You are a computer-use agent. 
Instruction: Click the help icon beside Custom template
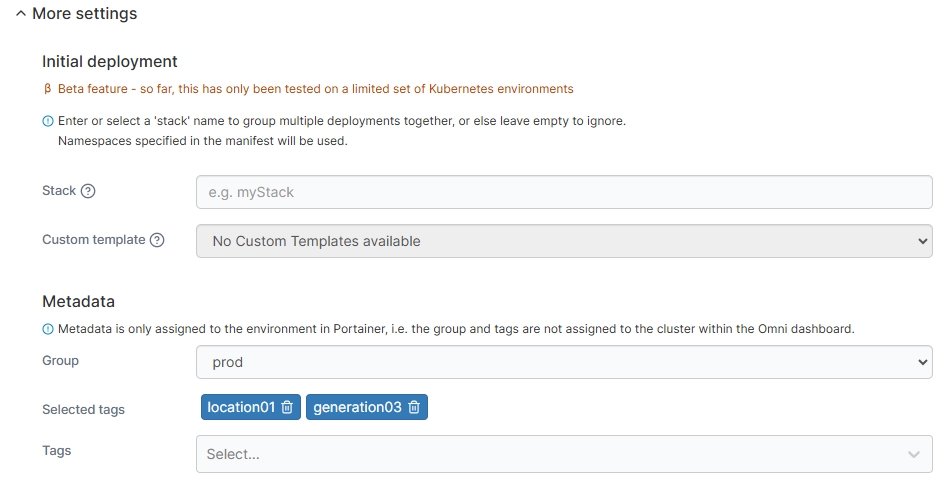pos(157,240)
